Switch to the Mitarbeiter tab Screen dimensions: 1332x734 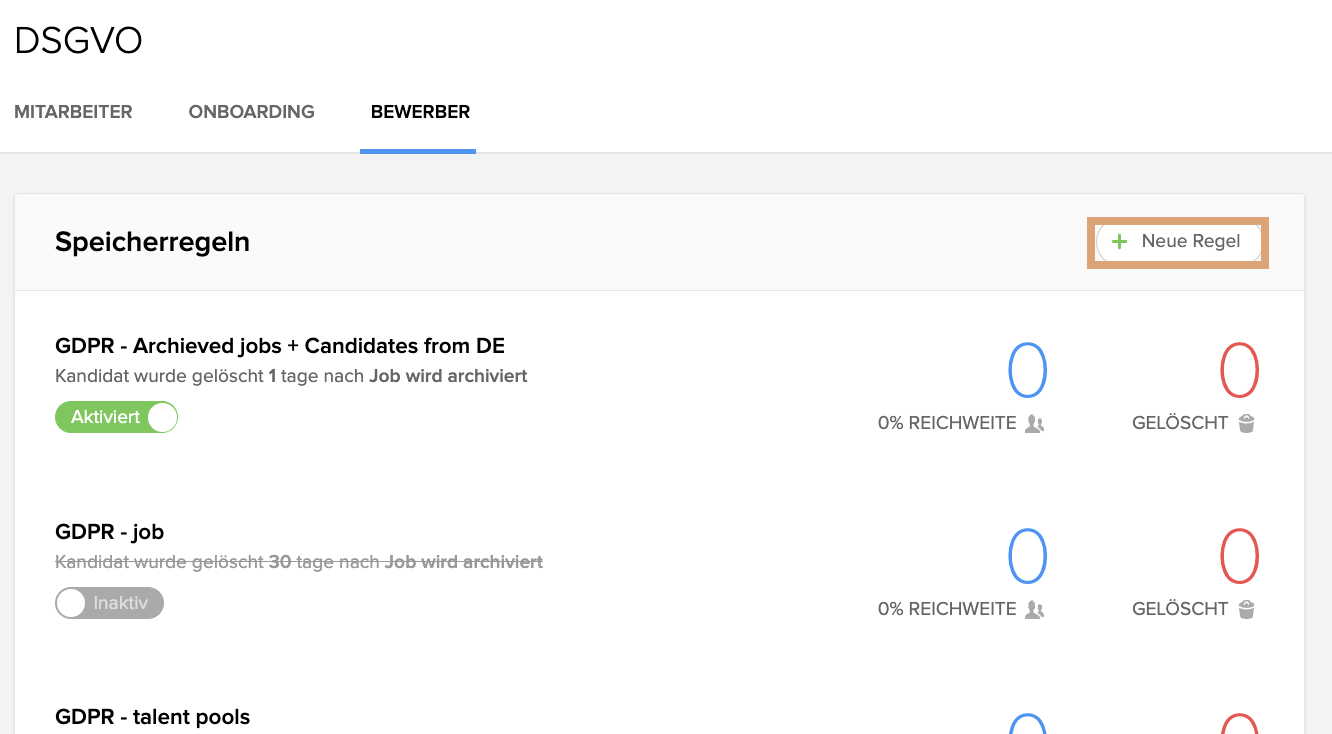click(73, 112)
